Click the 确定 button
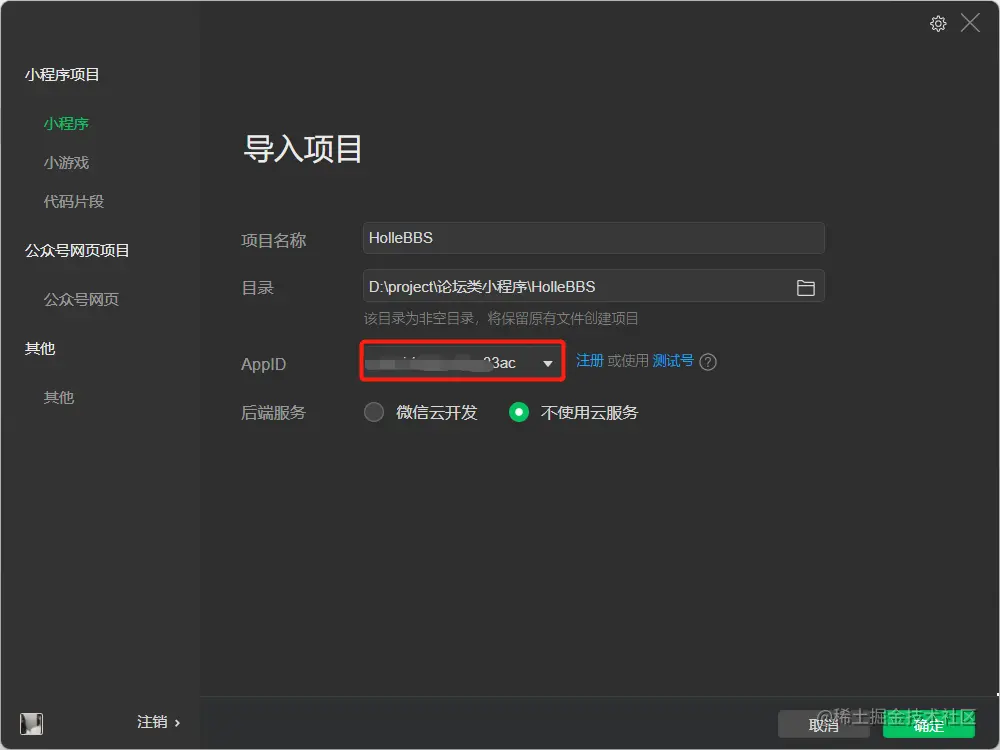The height and width of the screenshot is (750, 1000). pos(929,724)
